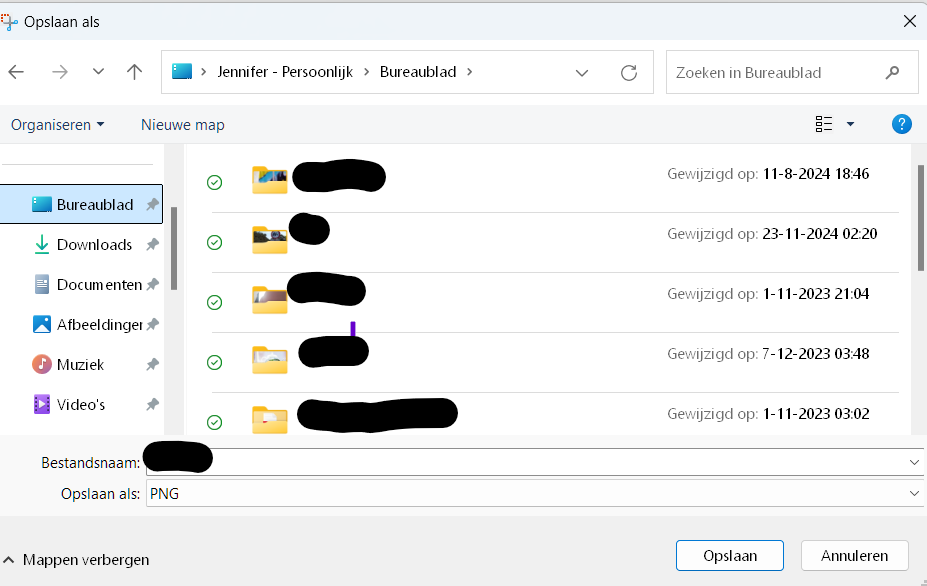Open the Organiseren menu
The width and height of the screenshot is (927, 586).
(57, 125)
